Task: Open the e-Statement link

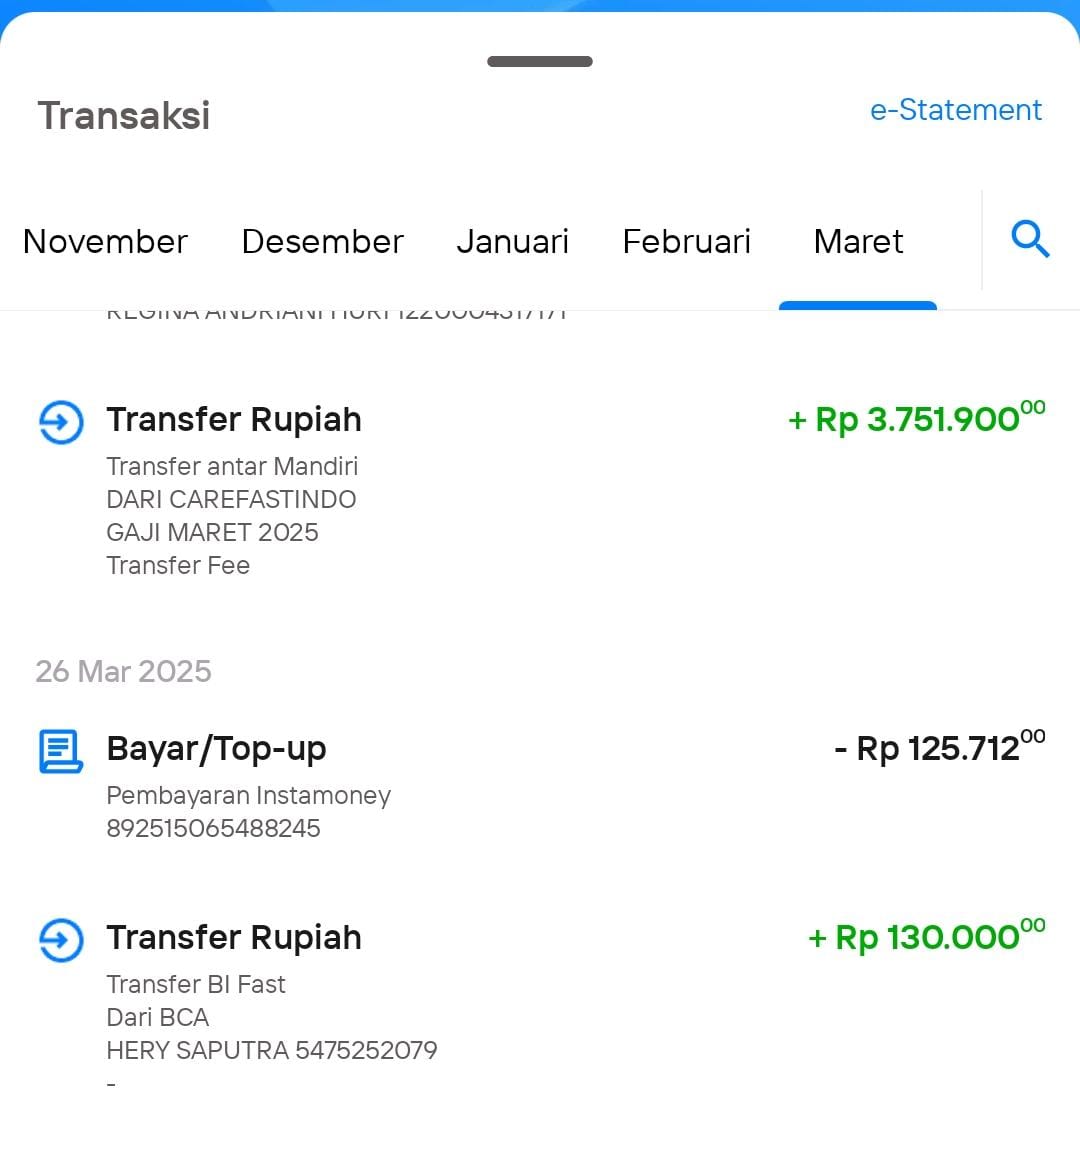Action: [x=956, y=110]
